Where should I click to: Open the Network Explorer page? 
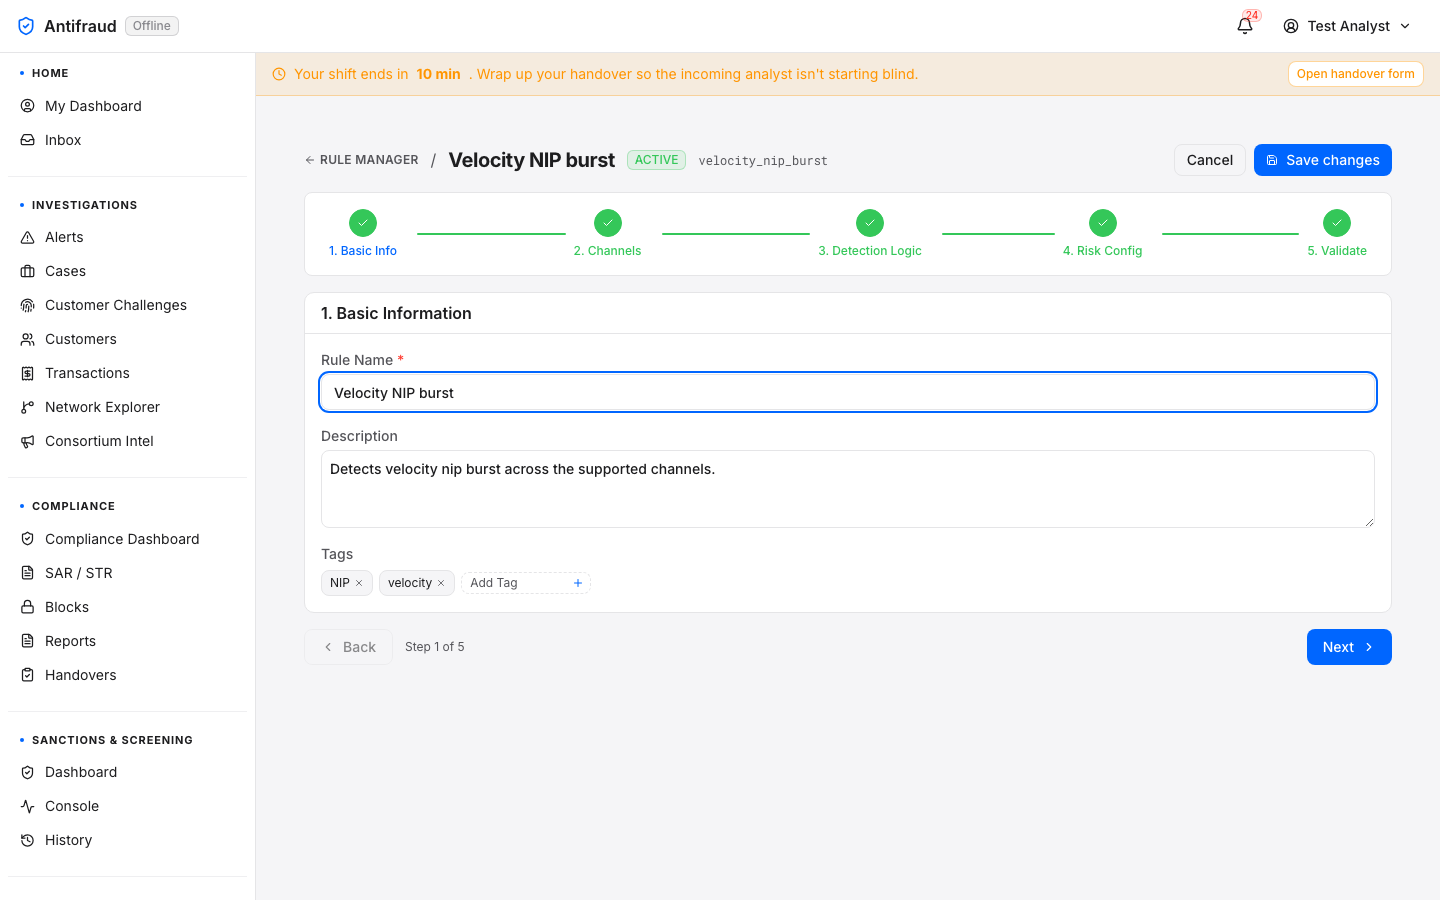click(128, 407)
